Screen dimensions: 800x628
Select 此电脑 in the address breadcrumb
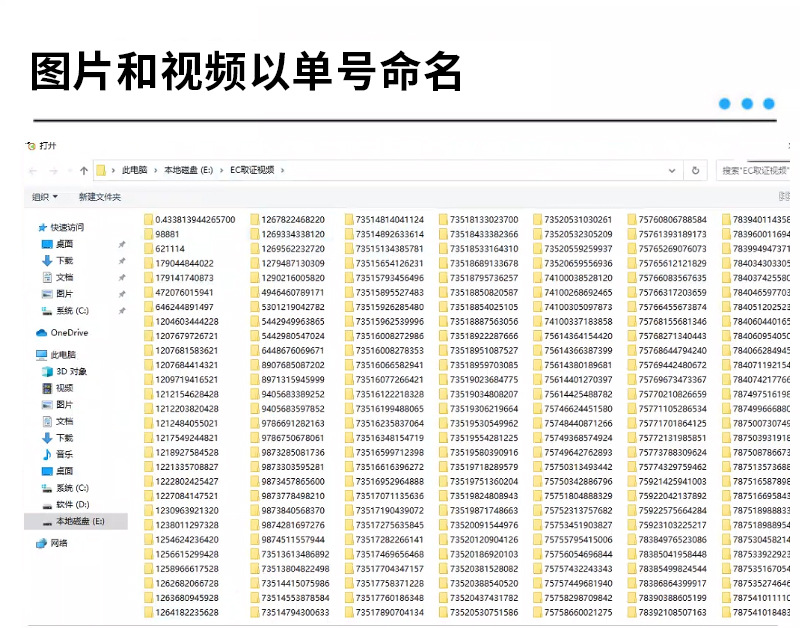tap(134, 170)
